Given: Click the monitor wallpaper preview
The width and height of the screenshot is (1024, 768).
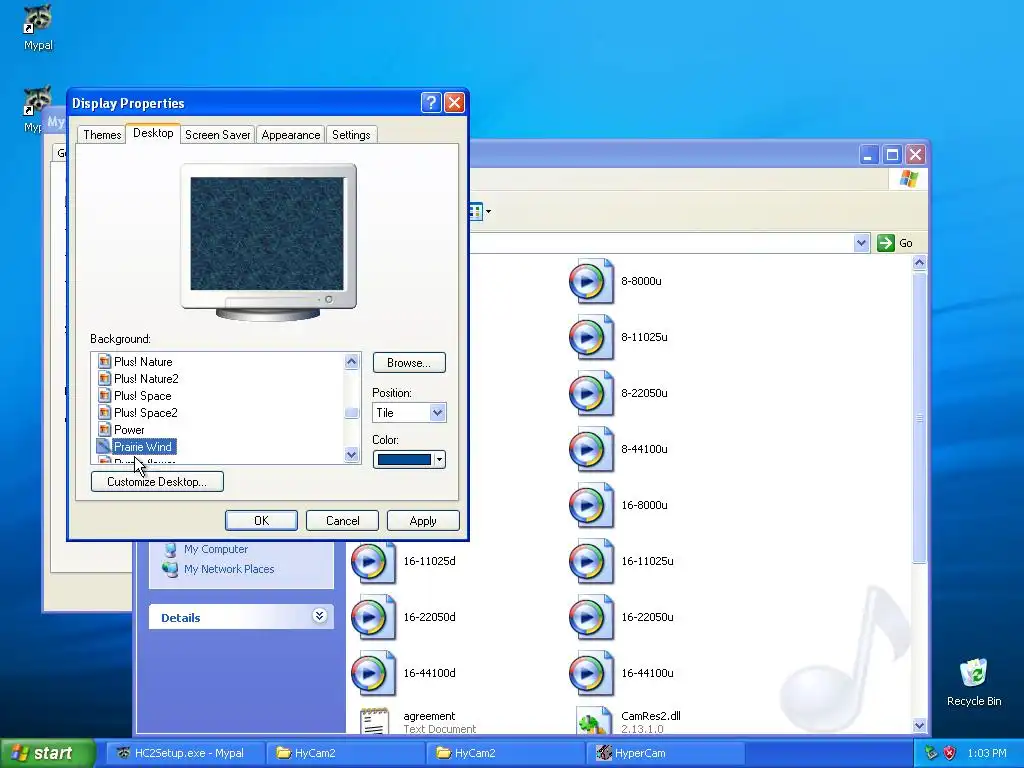Looking at the screenshot, I should click(266, 234).
